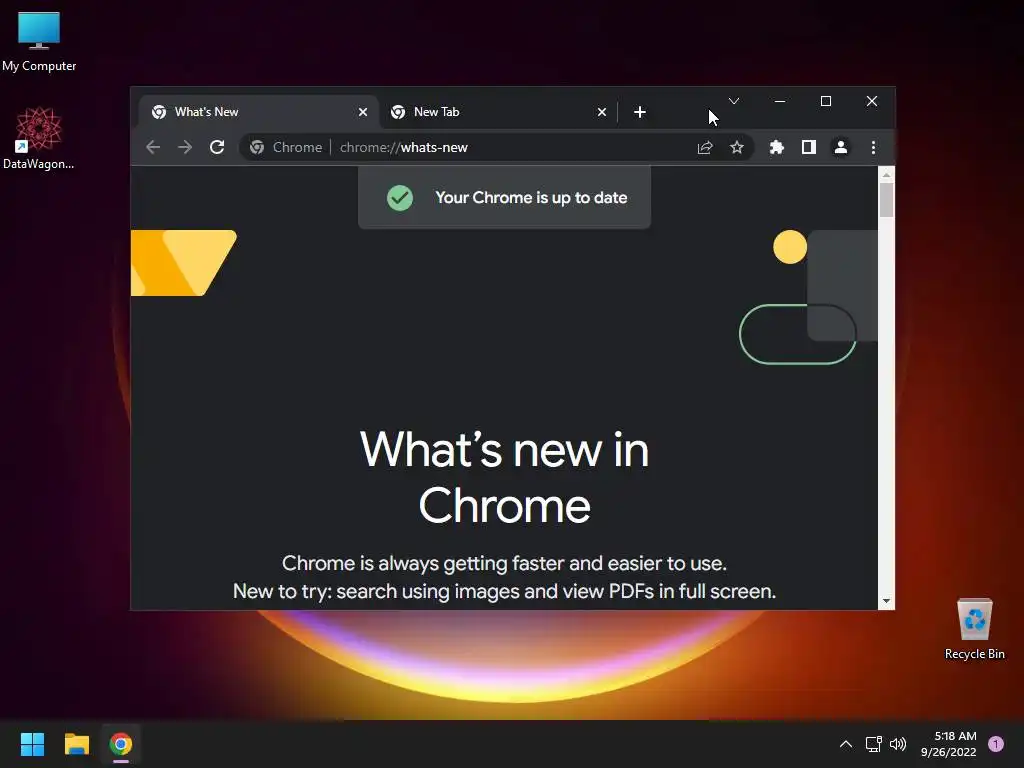The height and width of the screenshot is (768, 1024).
Task: Close the Chrome window
Action: (872, 101)
